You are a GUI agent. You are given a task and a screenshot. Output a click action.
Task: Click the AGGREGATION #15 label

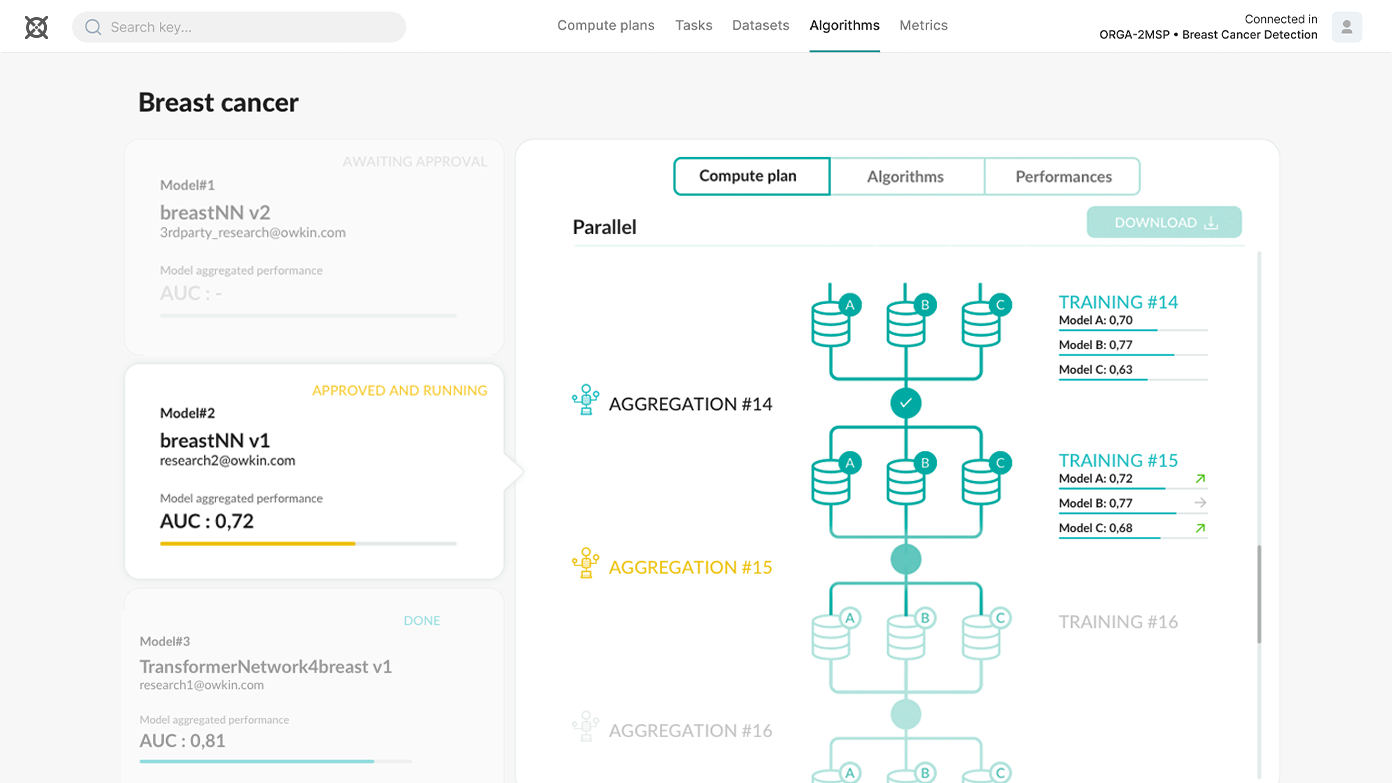[691, 567]
